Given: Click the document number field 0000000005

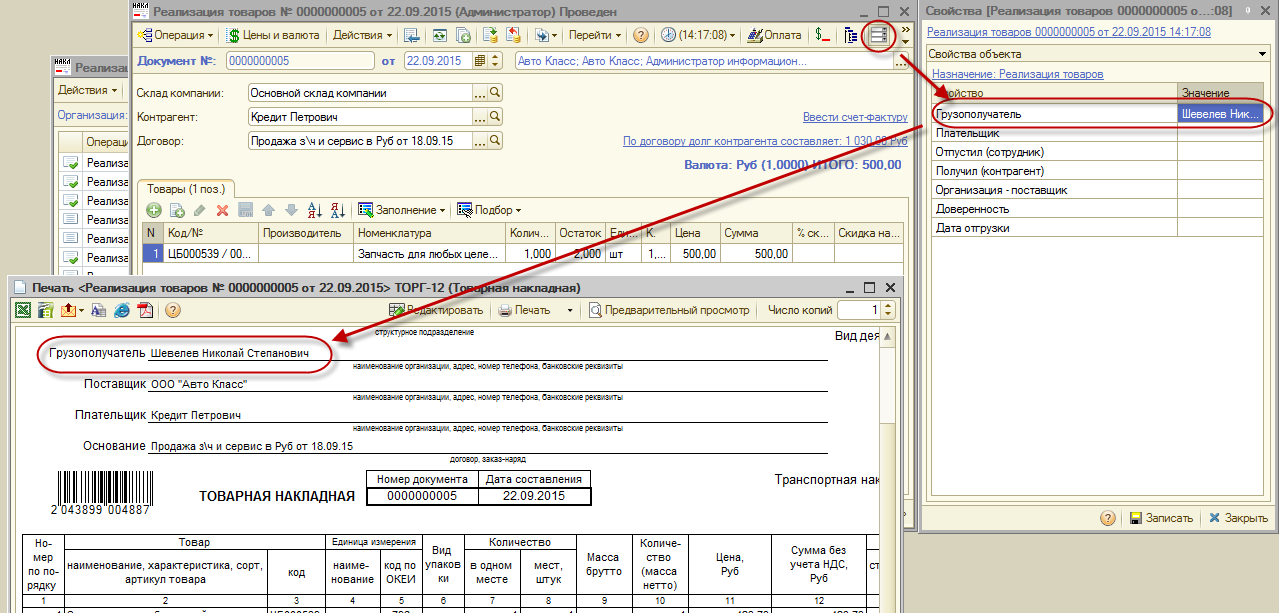Looking at the screenshot, I should 299,61.
